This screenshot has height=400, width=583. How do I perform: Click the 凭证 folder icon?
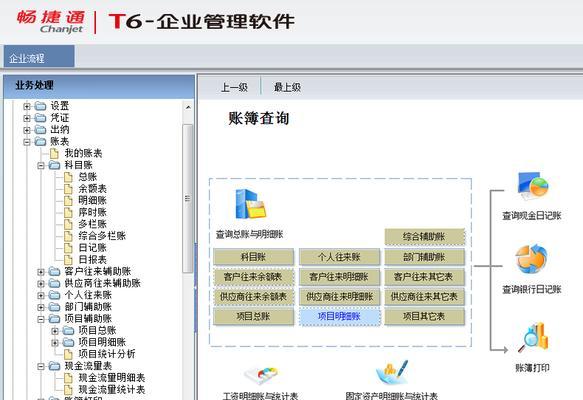pyautogui.click(x=40, y=118)
